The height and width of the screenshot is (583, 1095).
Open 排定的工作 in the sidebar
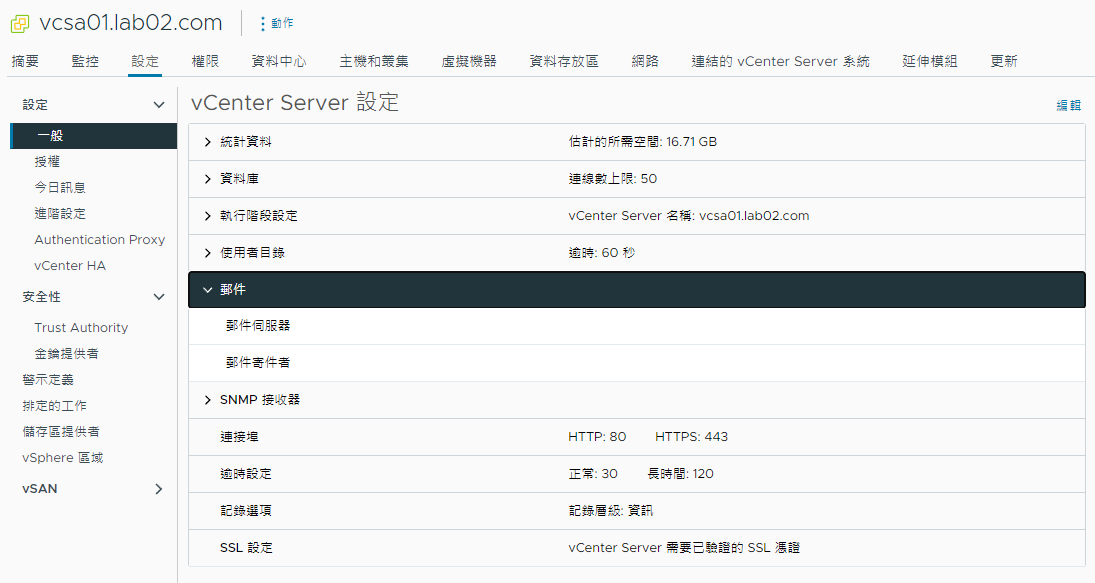click(x=54, y=406)
